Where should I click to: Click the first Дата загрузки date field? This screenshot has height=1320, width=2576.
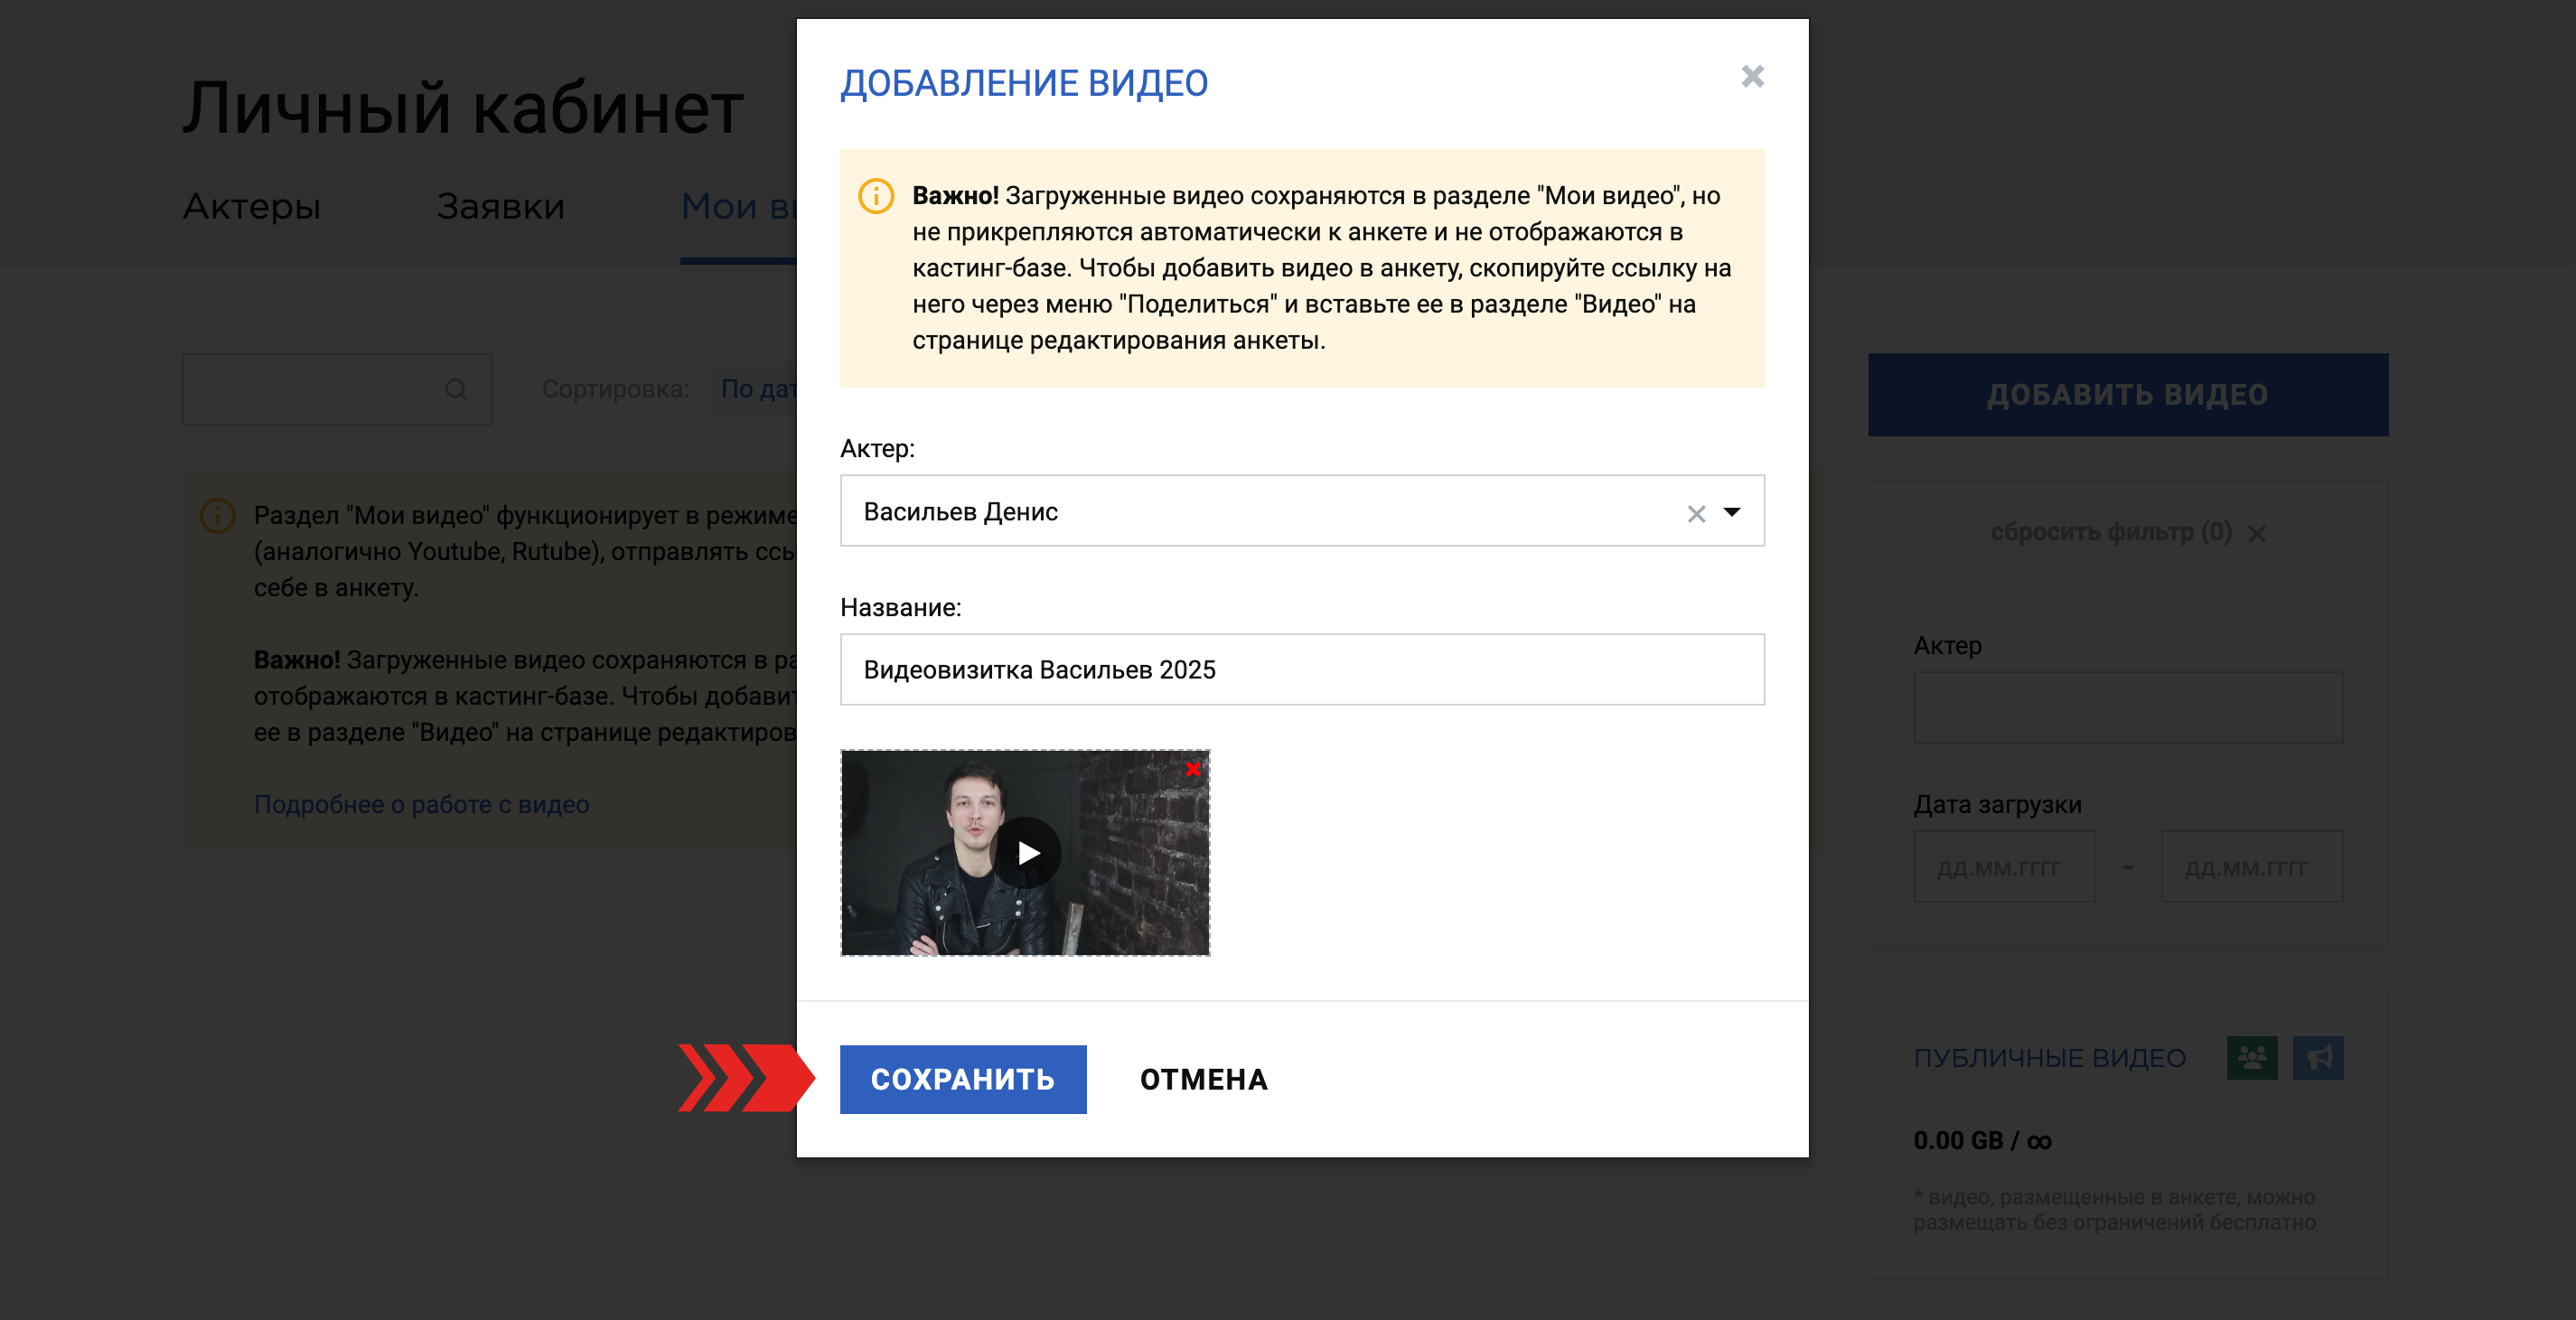pos(2004,867)
